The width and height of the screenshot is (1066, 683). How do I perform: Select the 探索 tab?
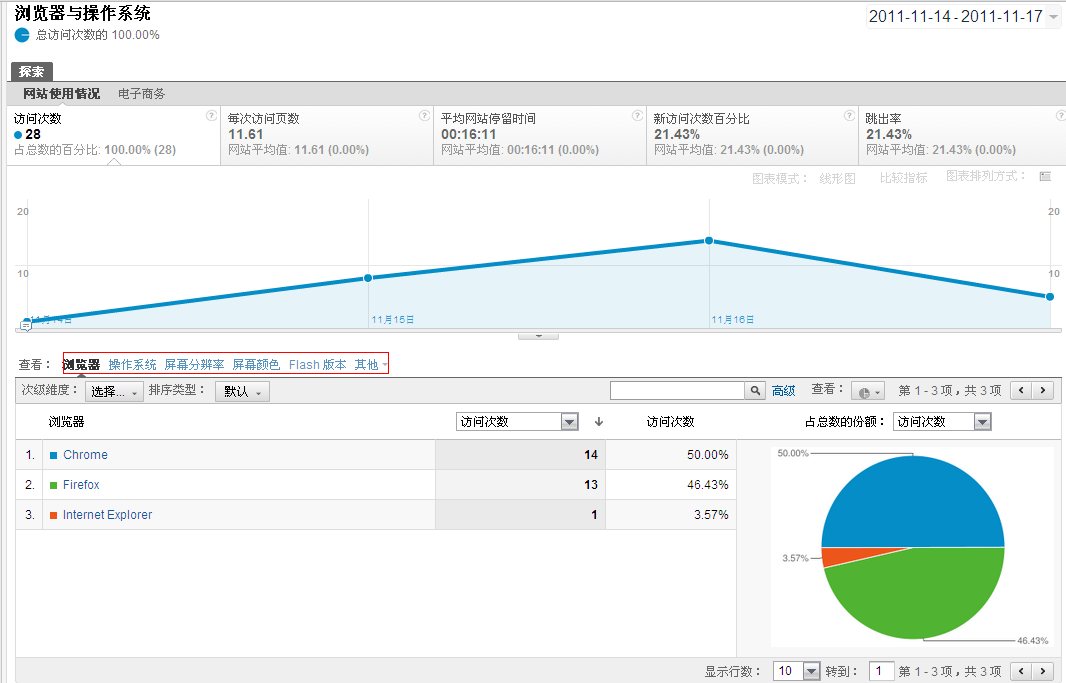click(31, 71)
